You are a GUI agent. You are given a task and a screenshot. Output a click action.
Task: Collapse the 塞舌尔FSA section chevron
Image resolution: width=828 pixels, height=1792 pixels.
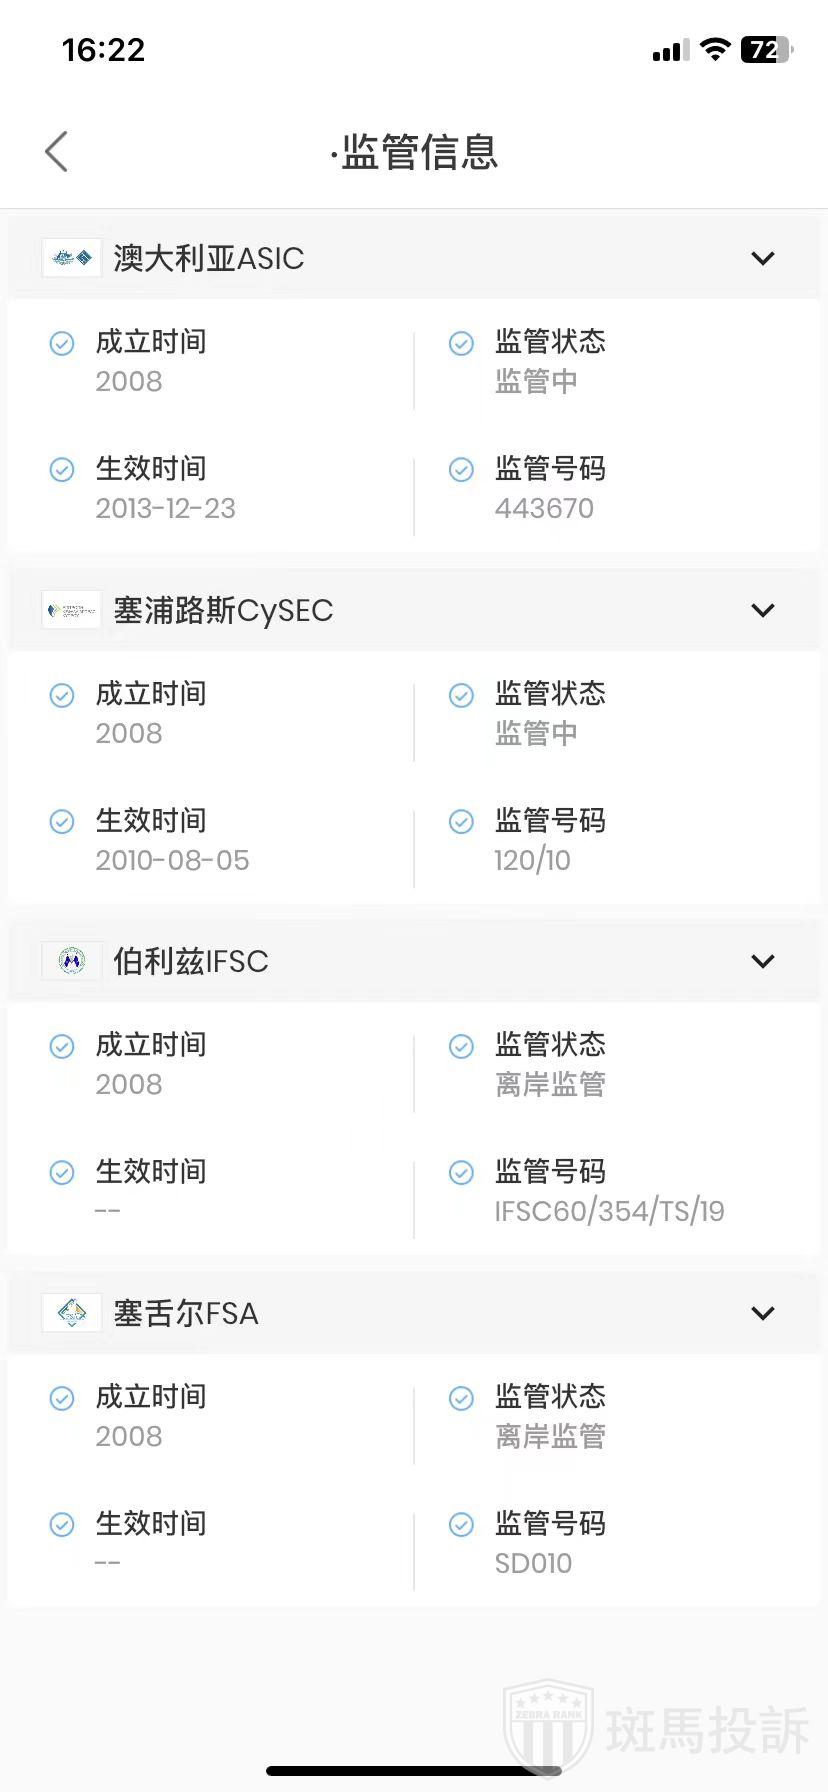coord(762,1313)
